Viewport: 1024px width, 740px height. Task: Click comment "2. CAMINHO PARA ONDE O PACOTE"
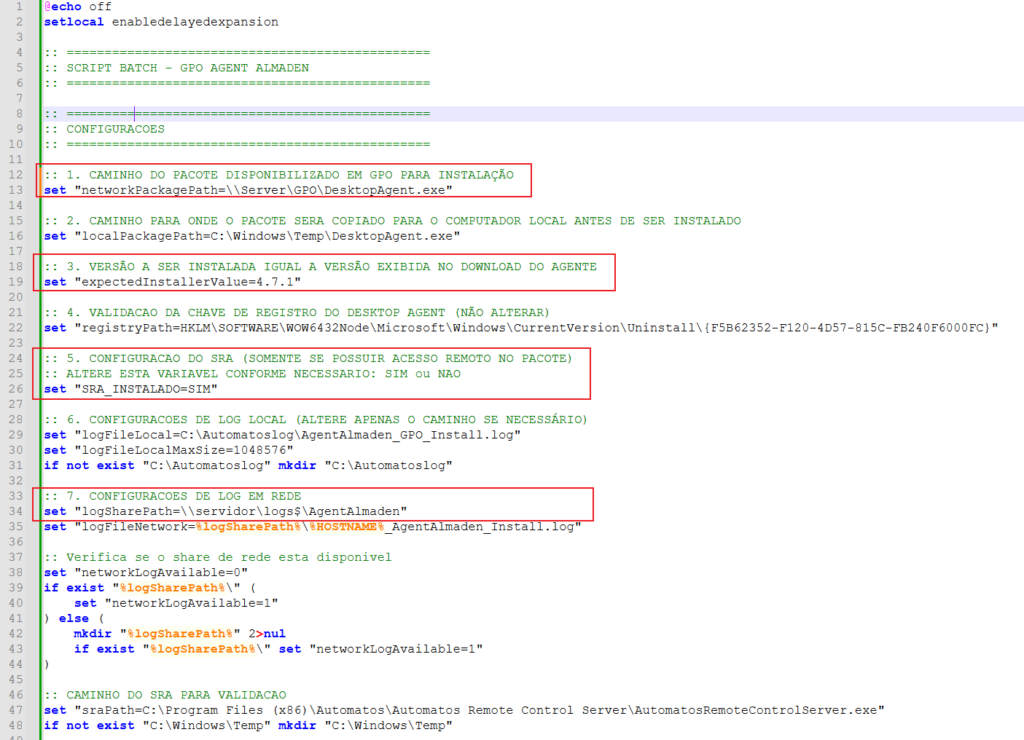(392, 221)
